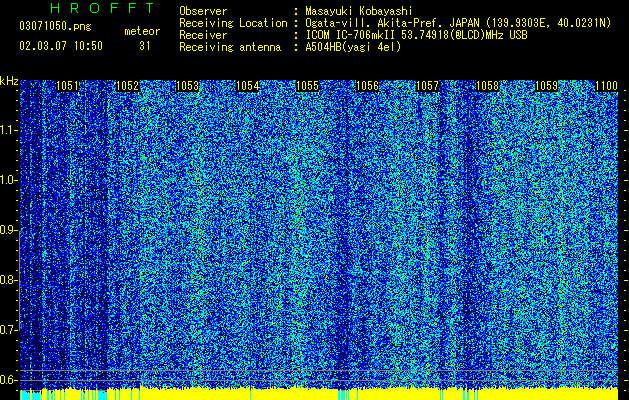
Task: Click the meteor label
Action: [142, 31]
